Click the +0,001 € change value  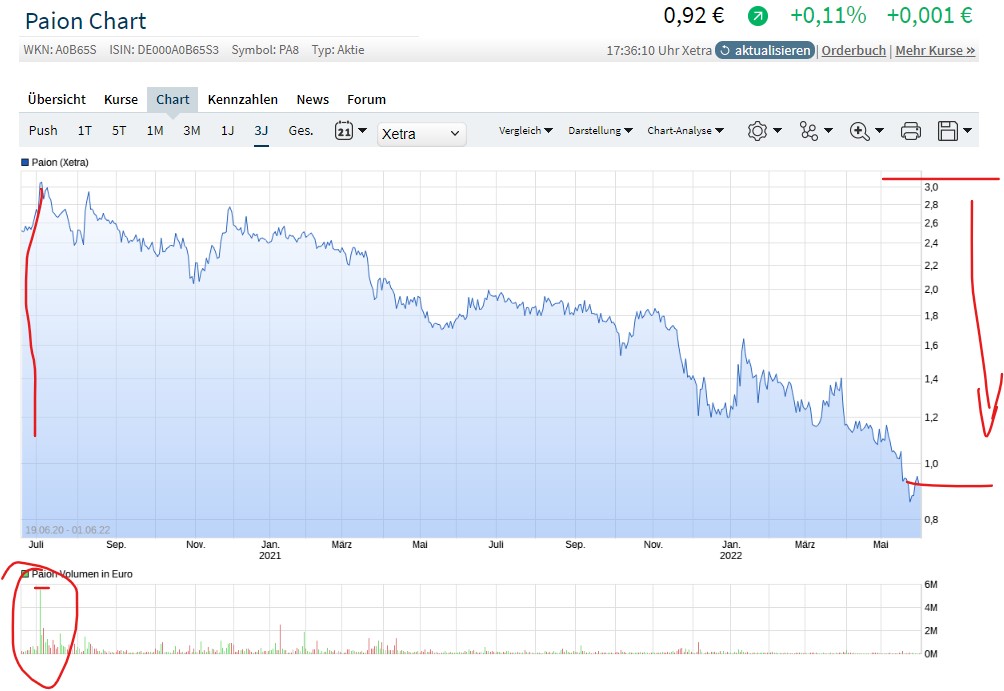tap(929, 15)
